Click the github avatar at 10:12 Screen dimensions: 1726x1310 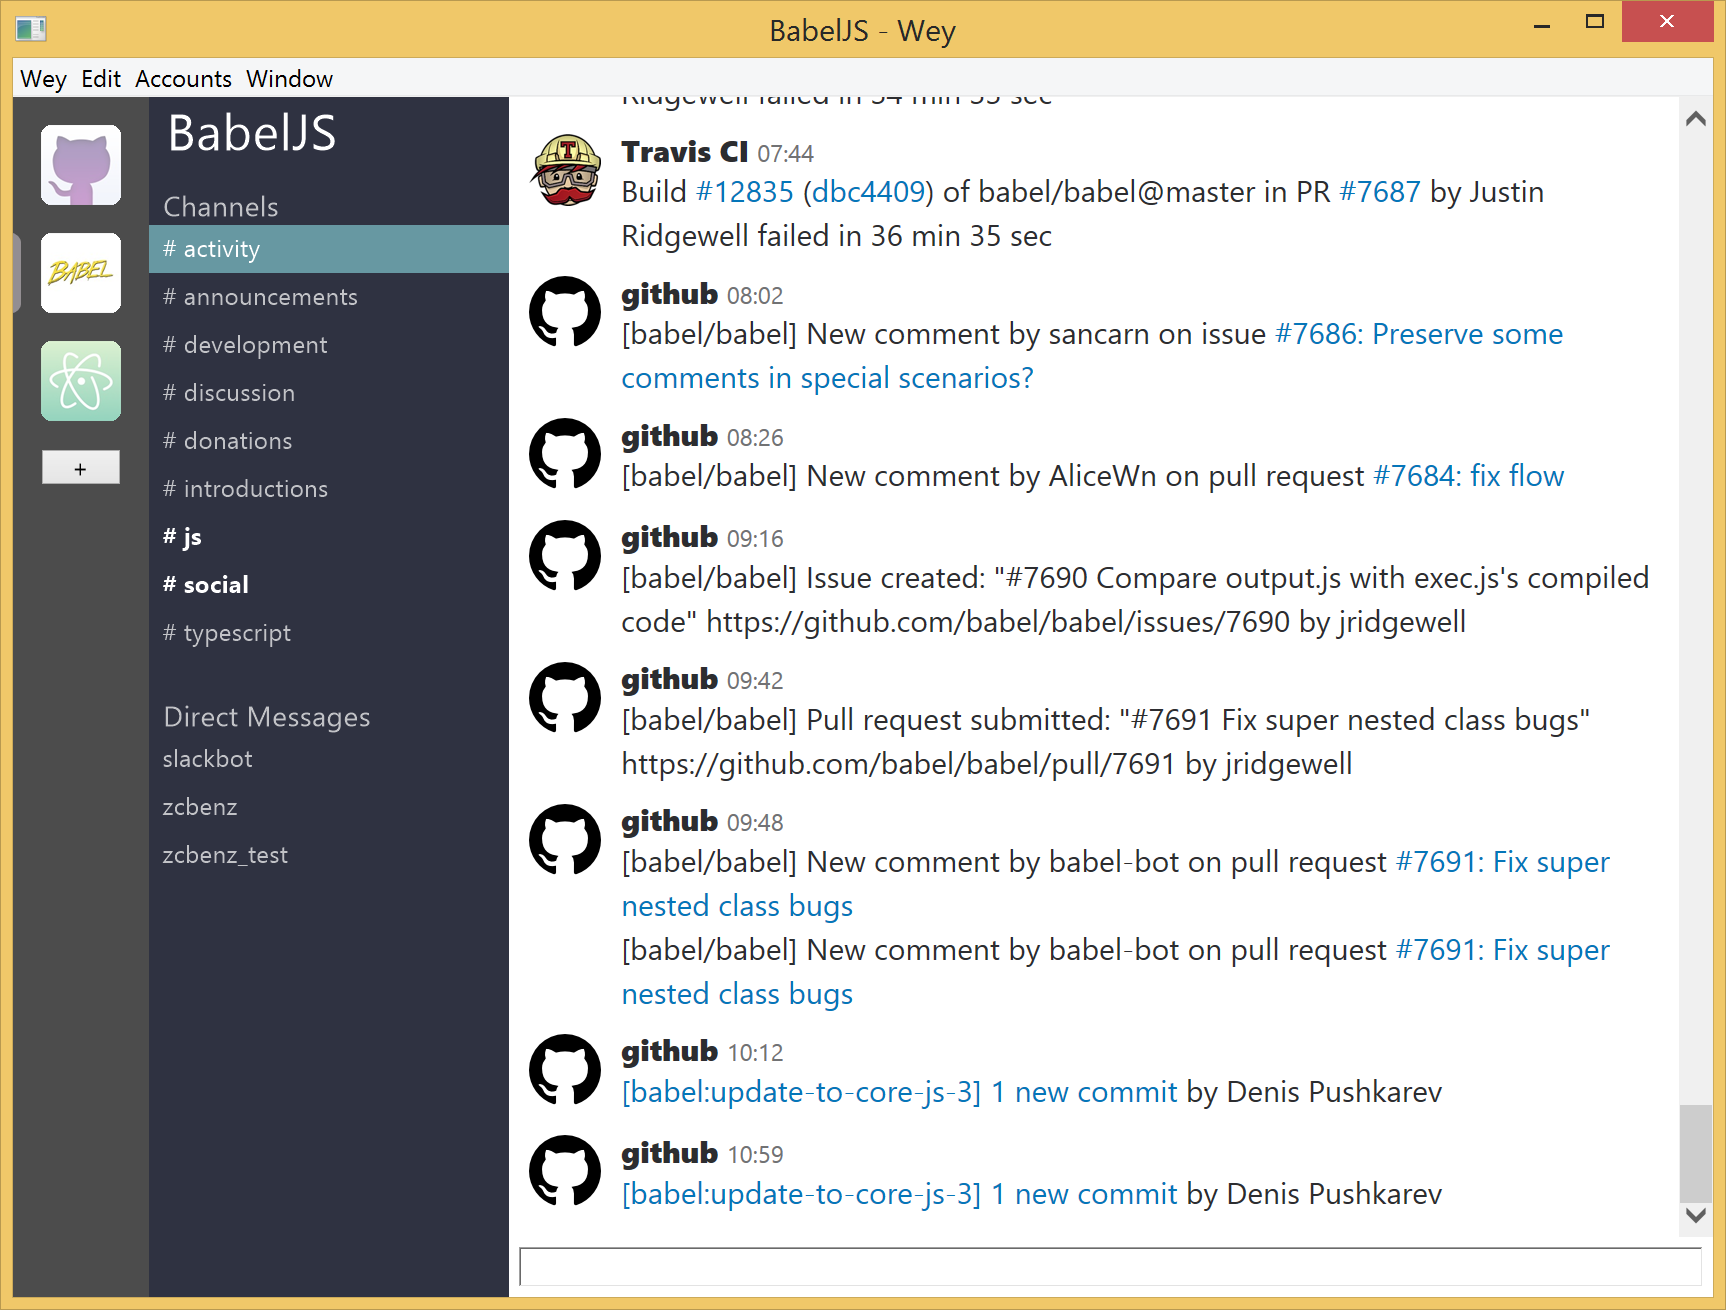click(566, 1069)
